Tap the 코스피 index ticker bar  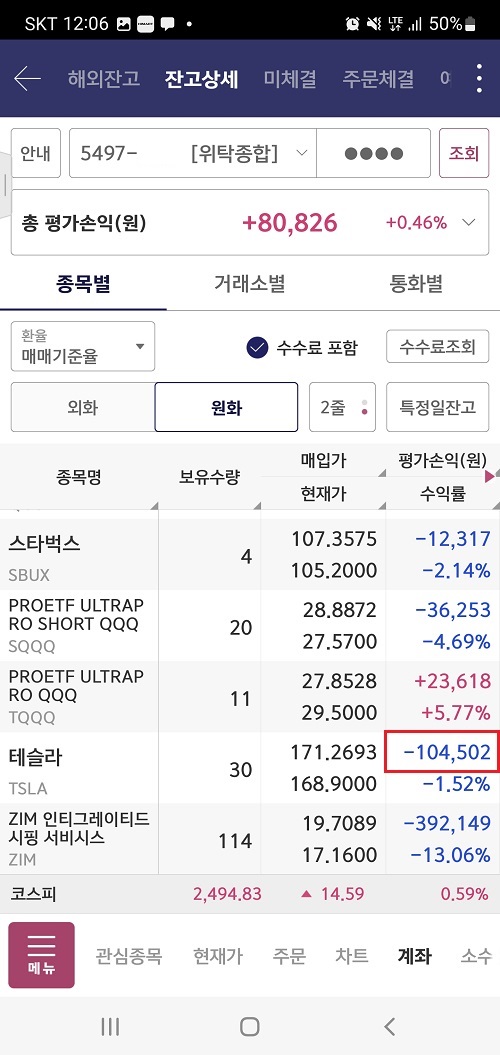tap(250, 894)
